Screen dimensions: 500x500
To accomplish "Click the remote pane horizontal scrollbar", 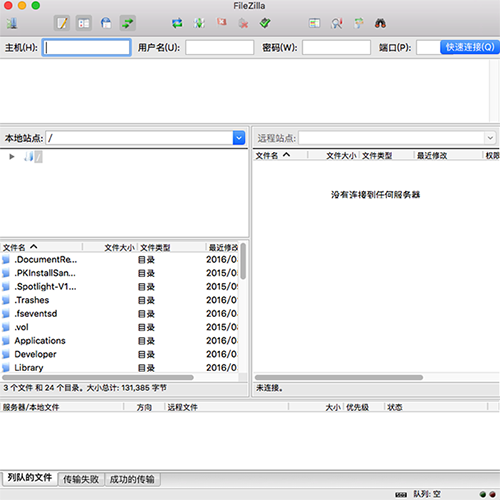I will [339, 377].
